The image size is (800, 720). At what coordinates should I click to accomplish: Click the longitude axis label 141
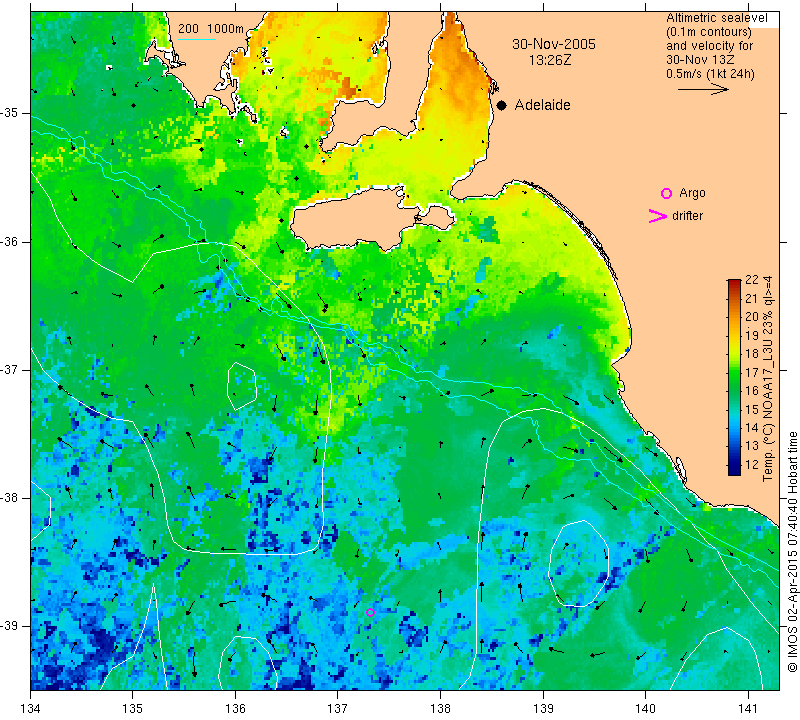(x=748, y=709)
